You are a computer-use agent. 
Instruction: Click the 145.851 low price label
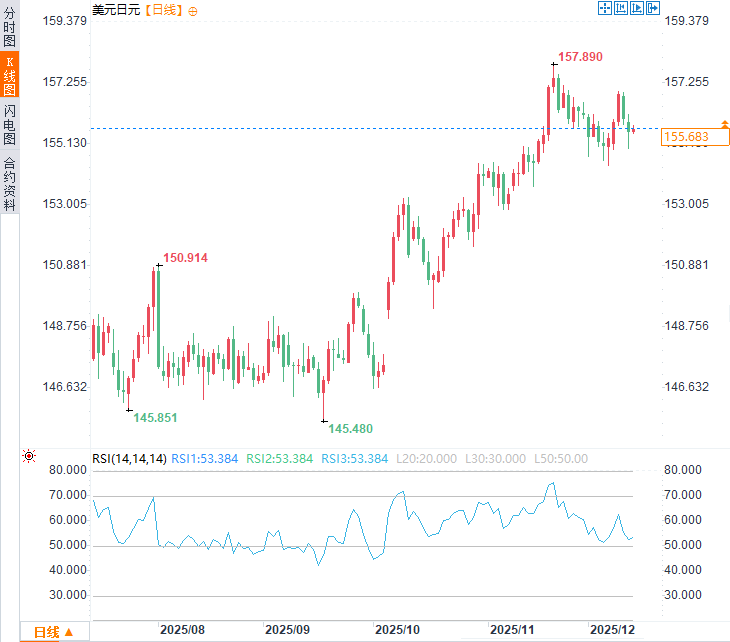point(155,418)
